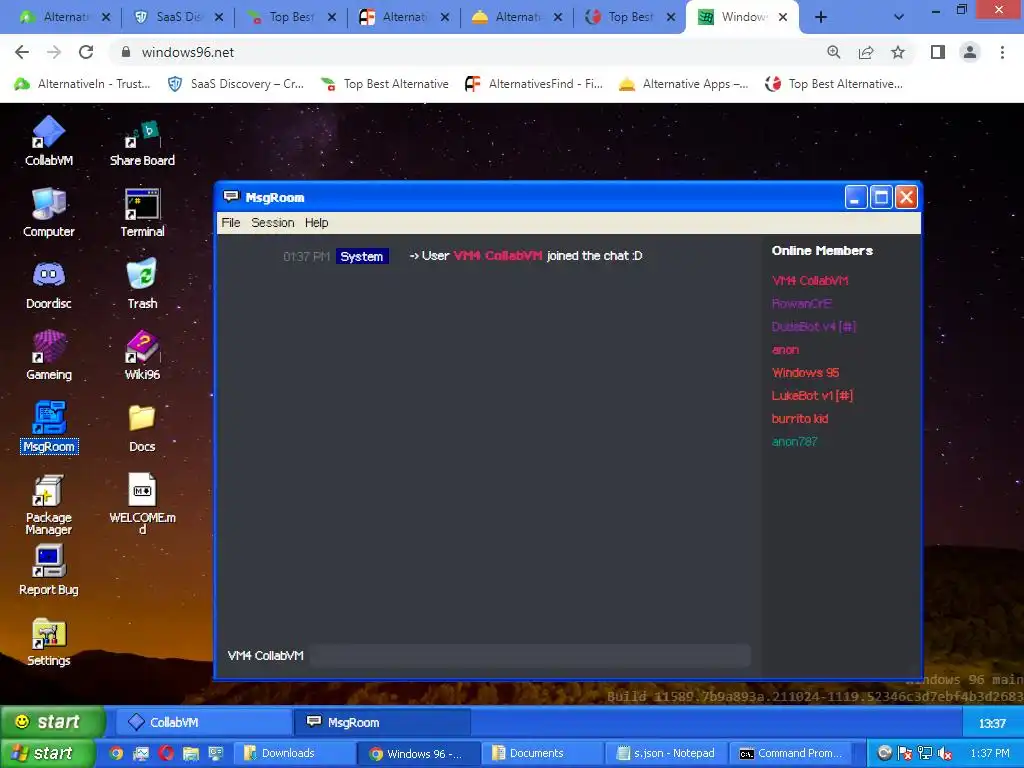Viewport: 1024px width, 768px height.
Task: Open SaaS Discovery bookmark in bookmarks bar
Action: pos(235,84)
